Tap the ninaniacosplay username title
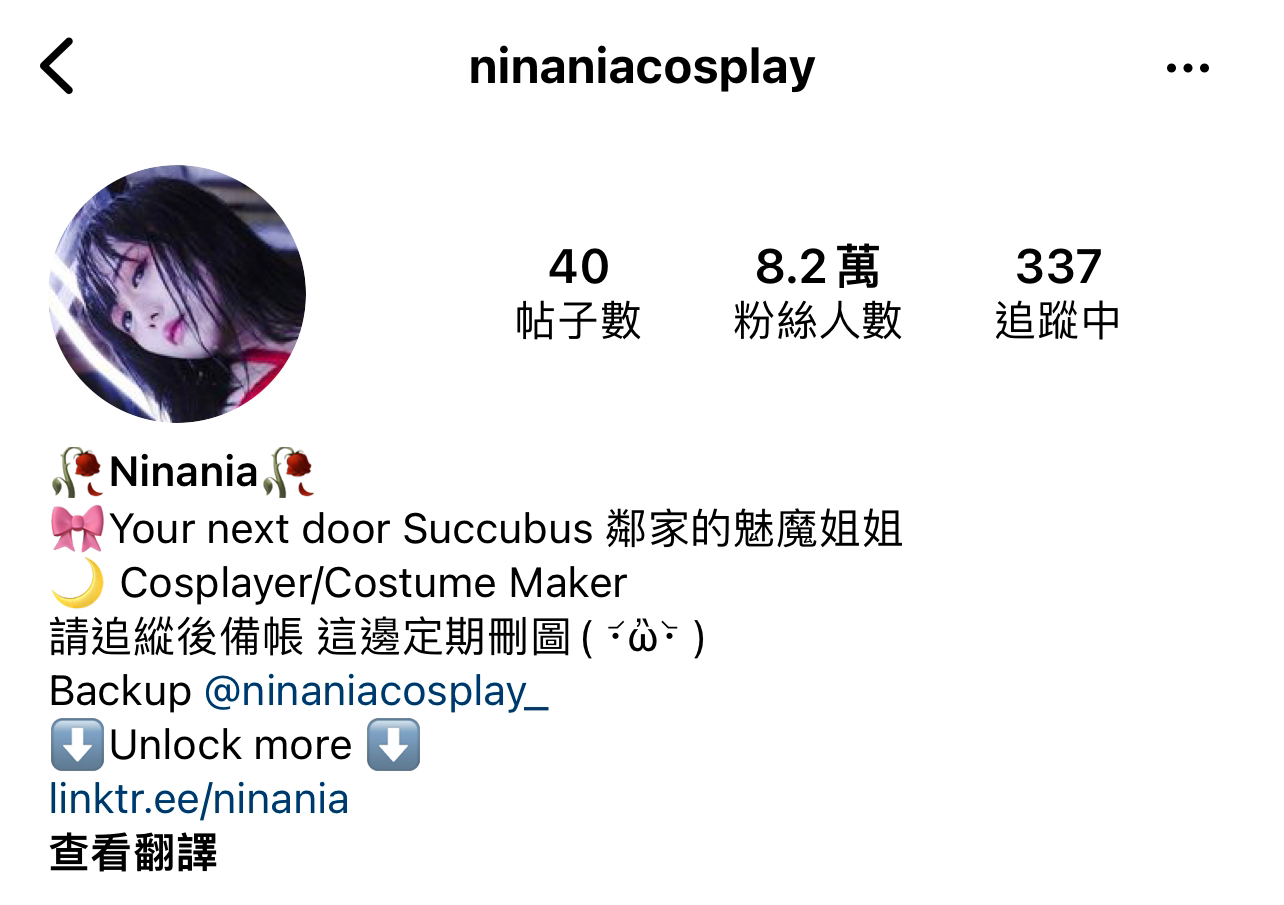This screenshot has width=1284, height=905. point(642,67)
